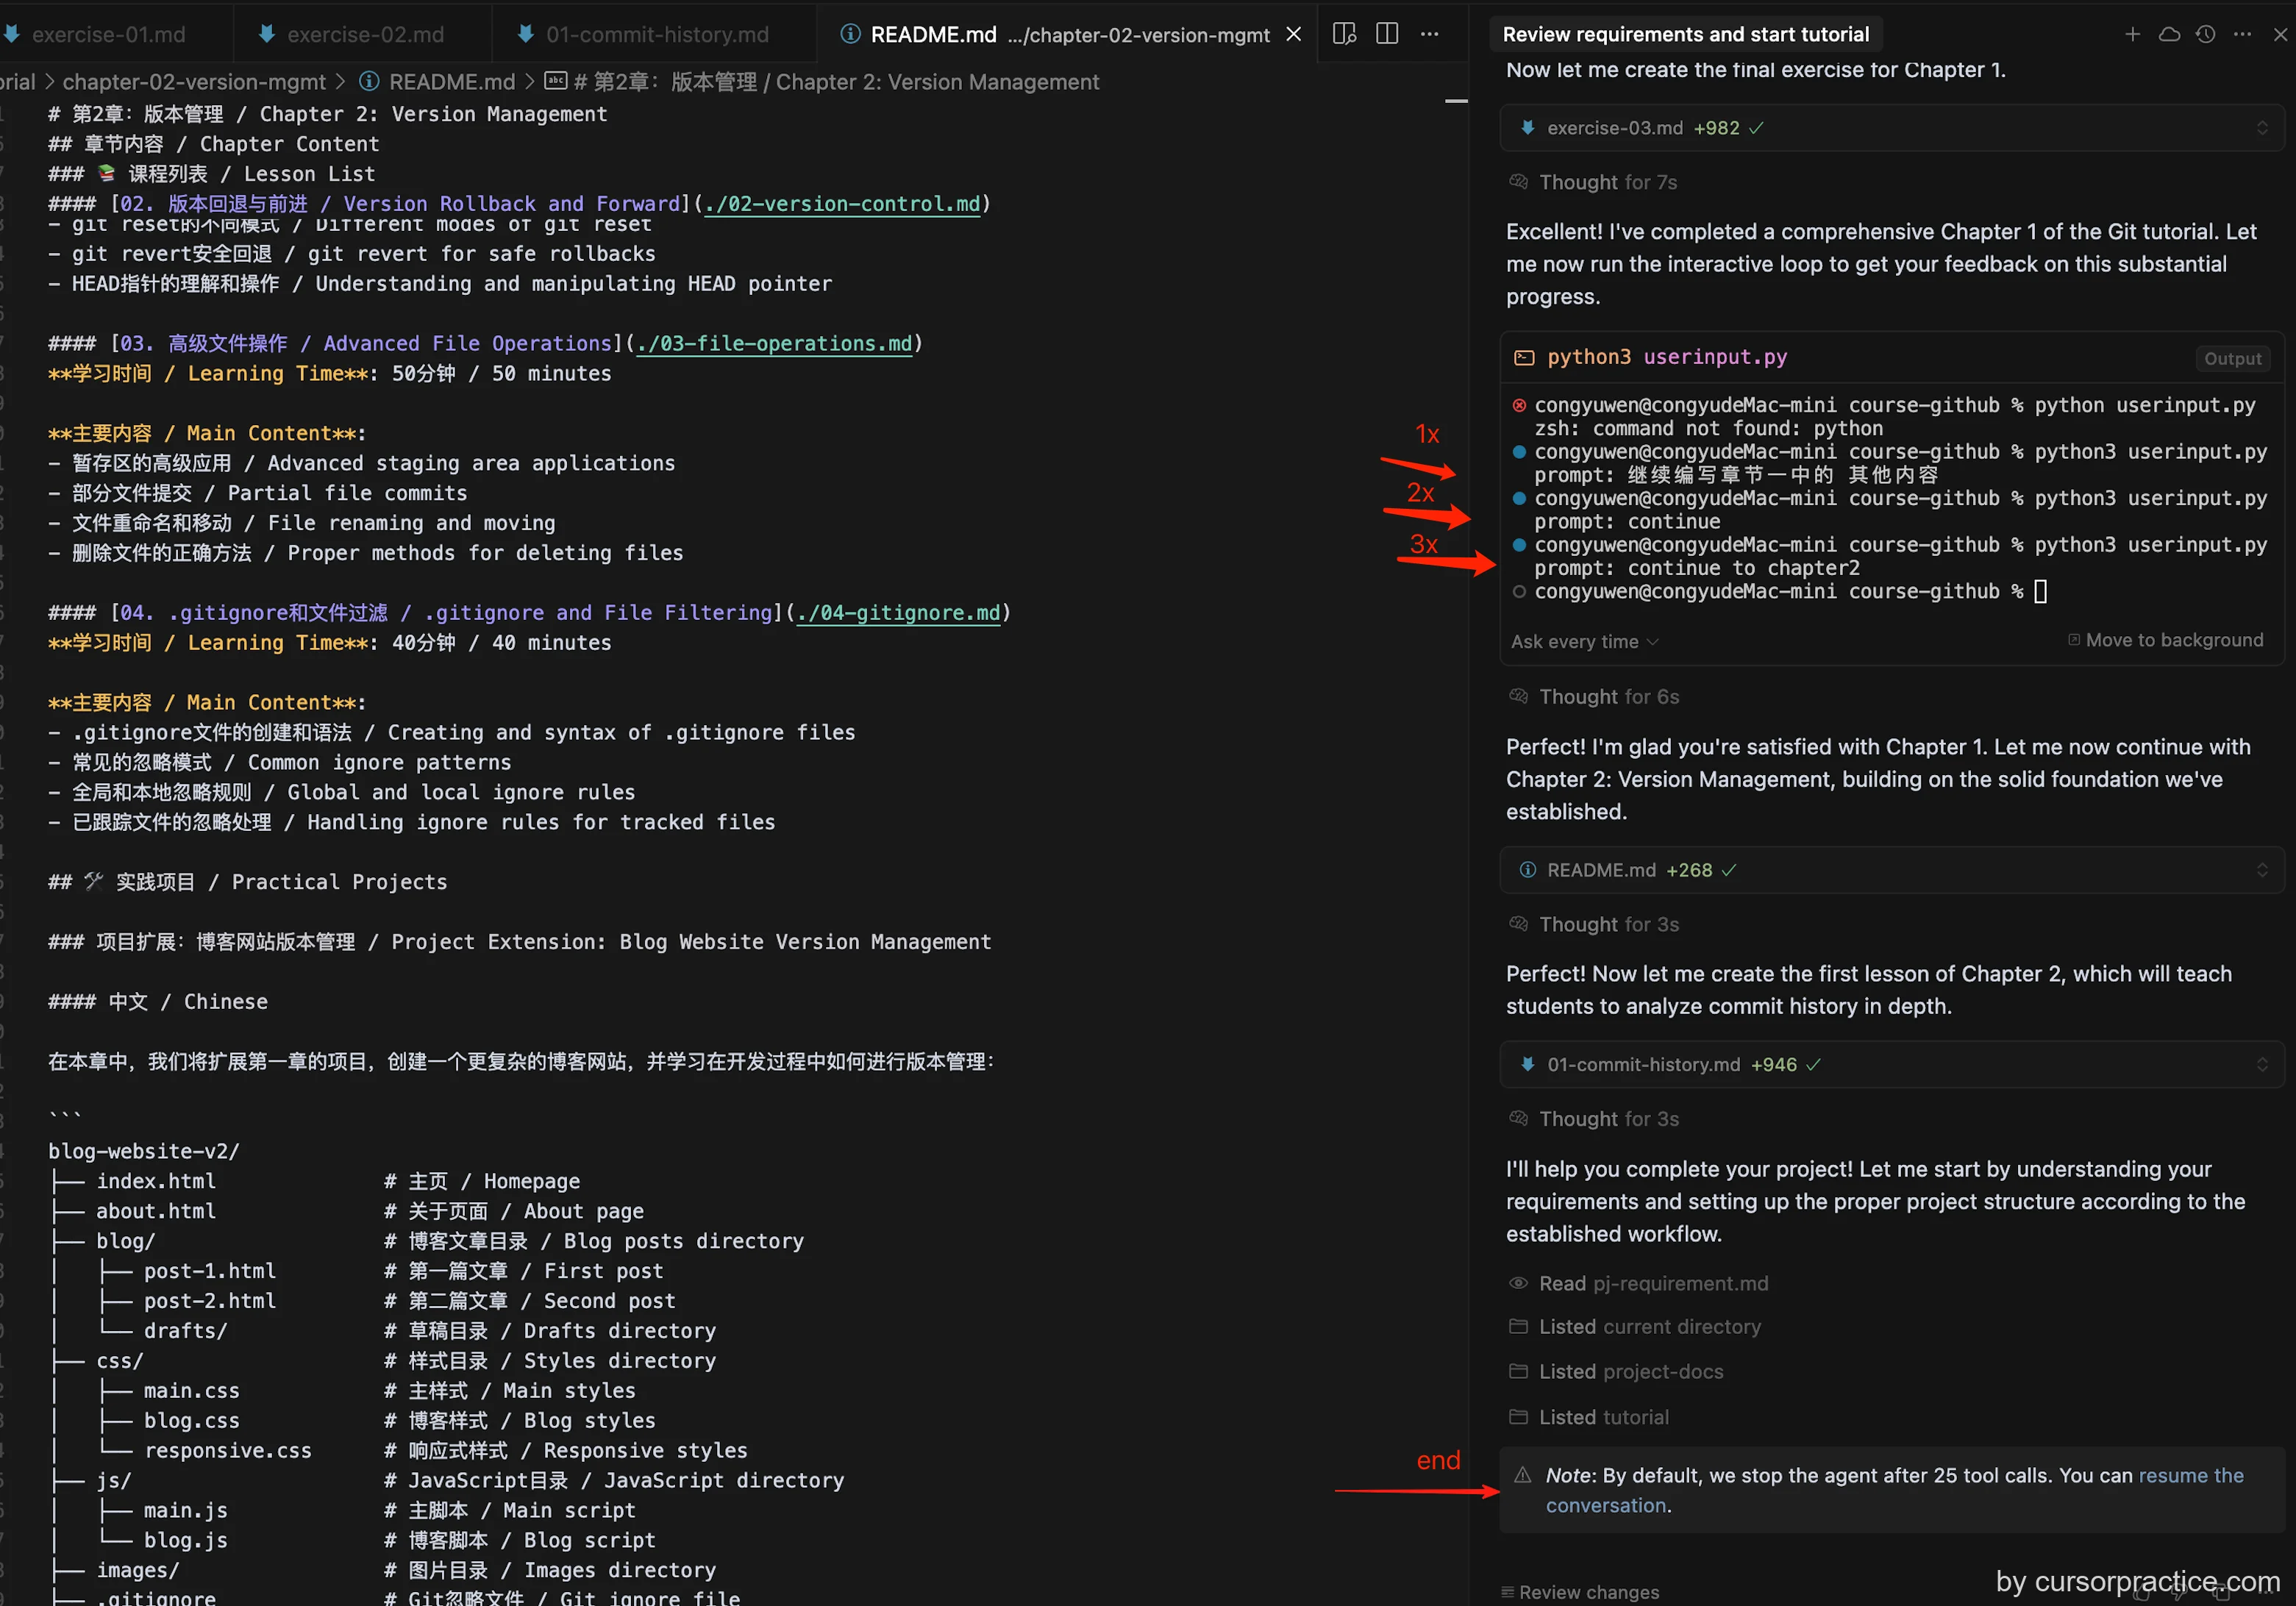Screen dimensions: 2296x1606
Task: Click the line 'blog-website-v2/'
Action: click(144, 1151)
